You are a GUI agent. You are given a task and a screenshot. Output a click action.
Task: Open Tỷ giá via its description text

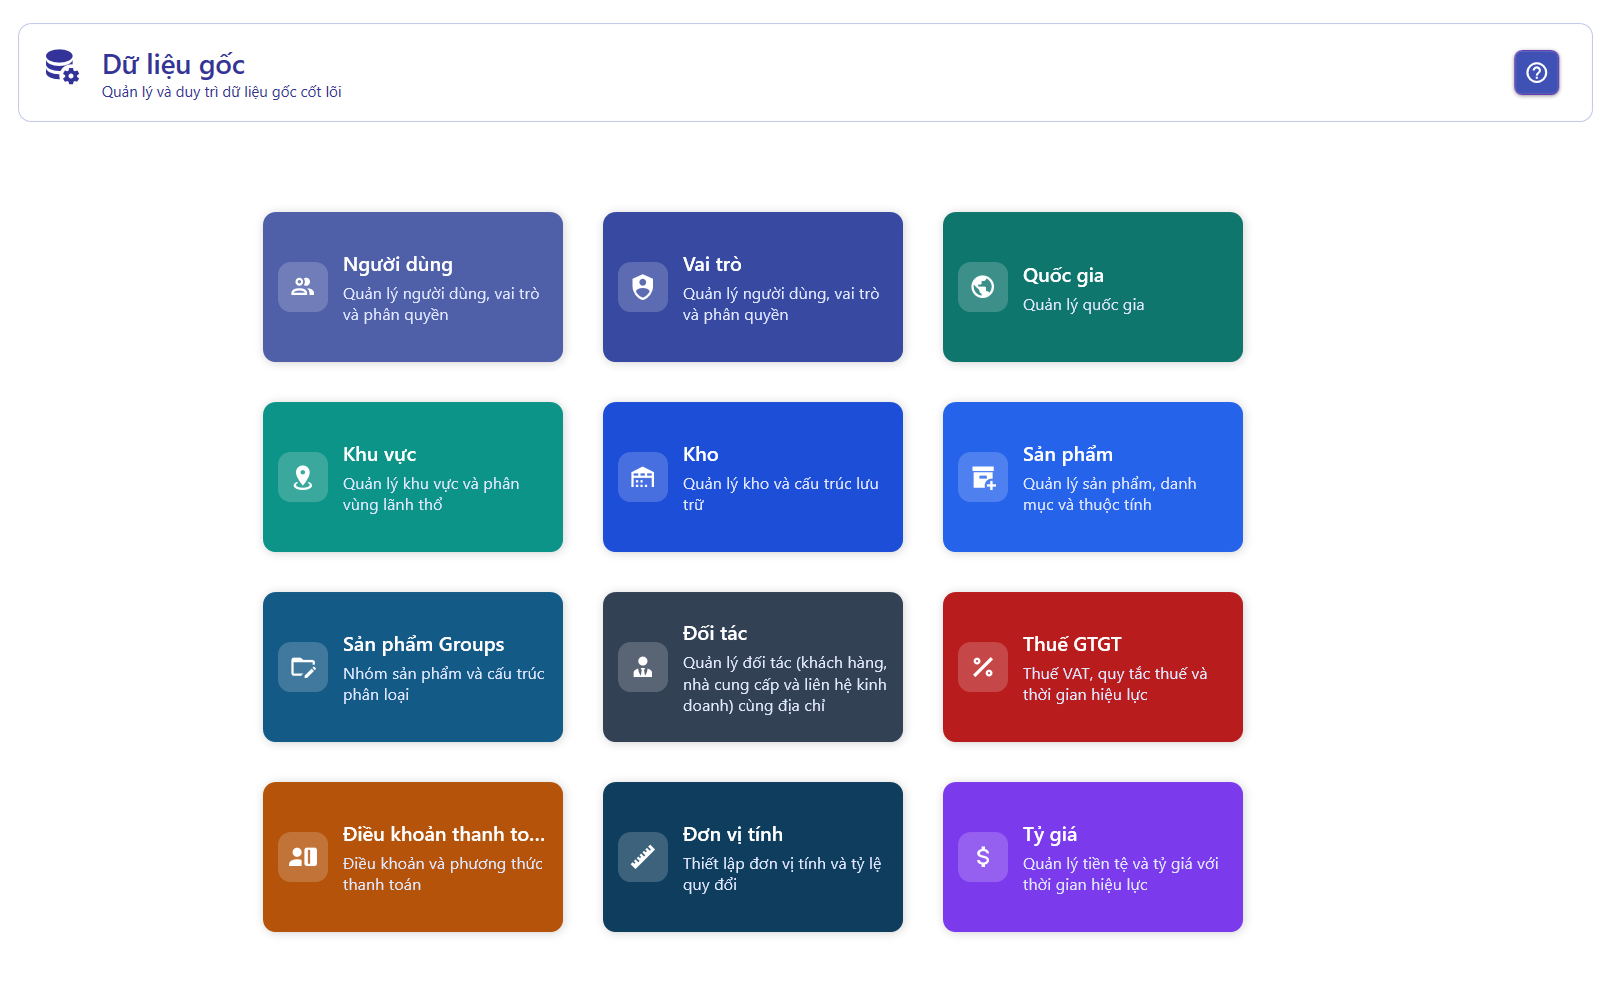(x=1120, y=874)
